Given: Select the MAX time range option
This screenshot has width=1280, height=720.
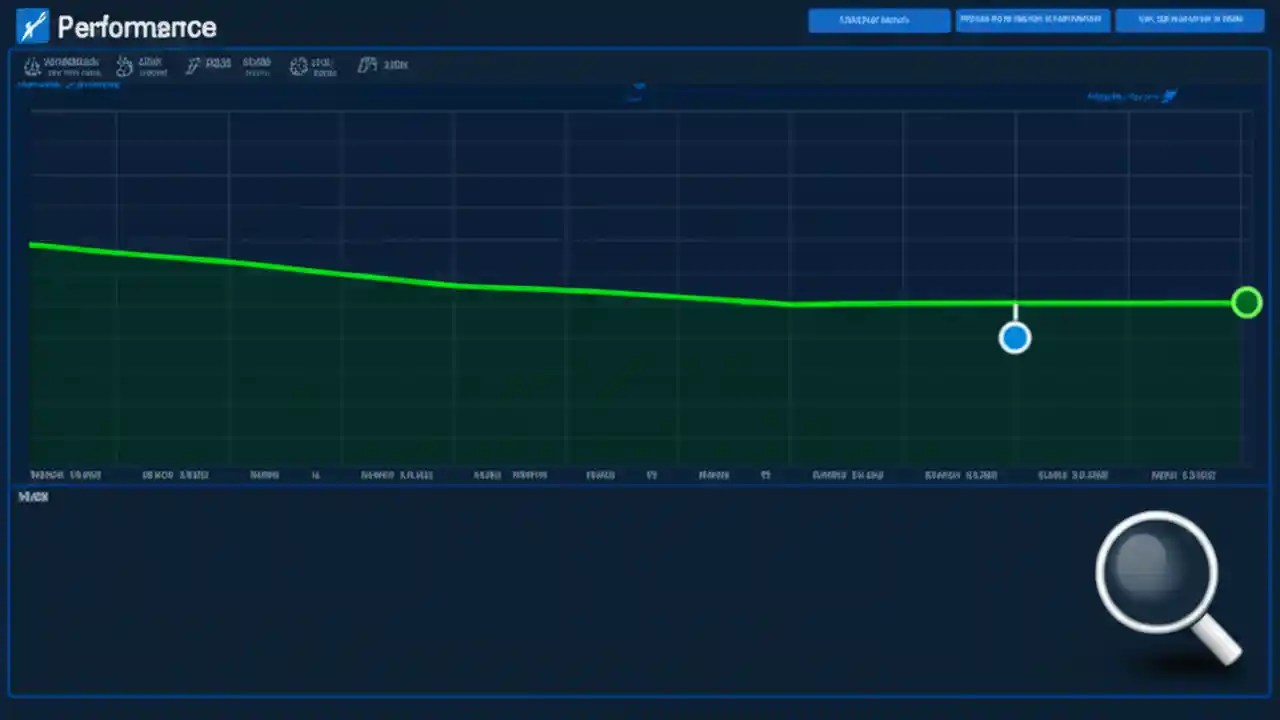Looking at the screenshot, I should click(33, 496).
